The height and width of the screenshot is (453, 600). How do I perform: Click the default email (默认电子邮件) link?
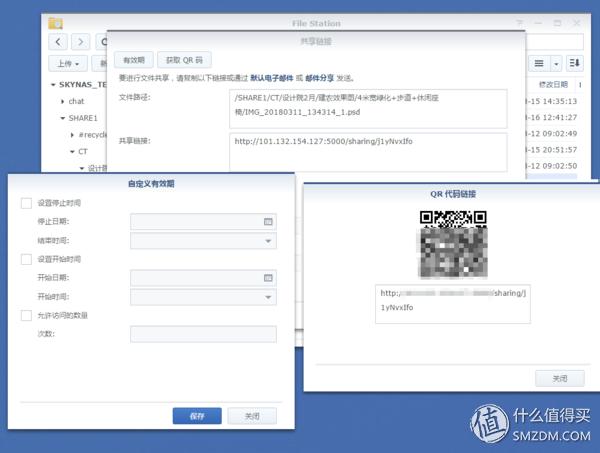(x=272, y=78)
